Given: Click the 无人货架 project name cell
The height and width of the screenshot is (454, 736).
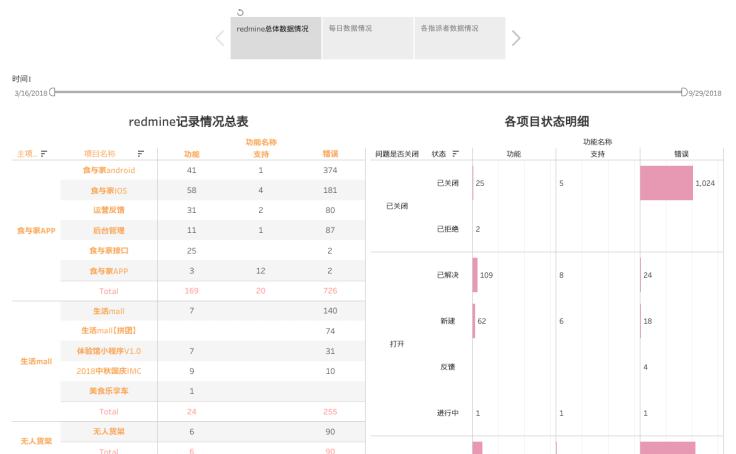Looking at the screenshot, I should pos(108,431).
